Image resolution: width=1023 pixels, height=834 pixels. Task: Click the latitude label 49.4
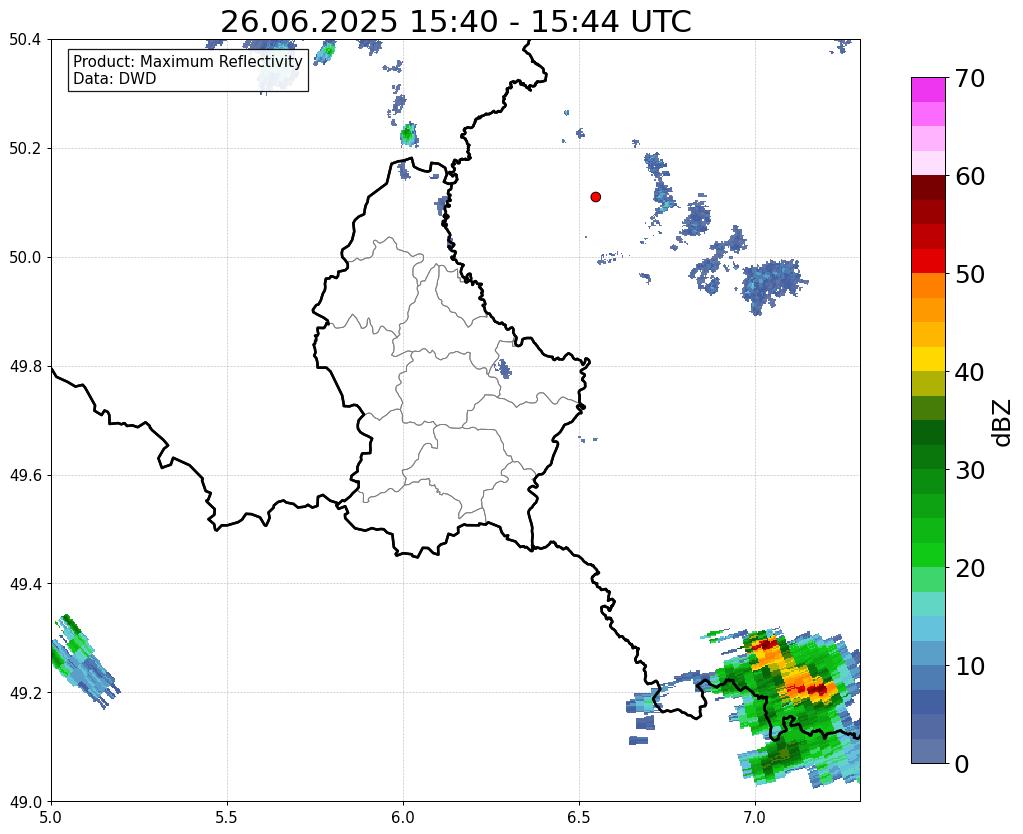pos(25,584)
